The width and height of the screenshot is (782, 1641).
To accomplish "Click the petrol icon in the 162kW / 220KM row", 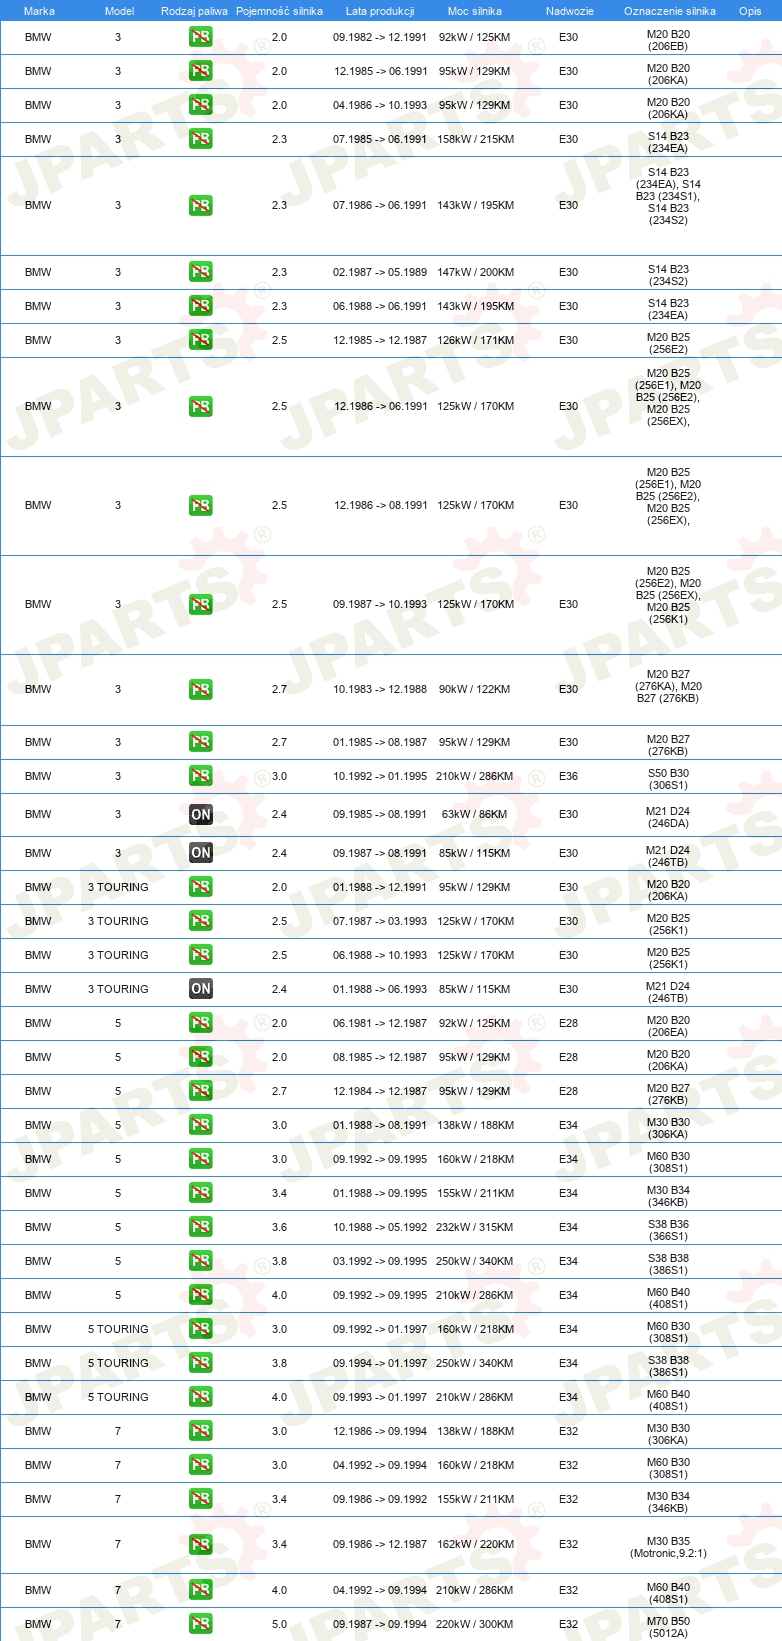I will 201,1544.
